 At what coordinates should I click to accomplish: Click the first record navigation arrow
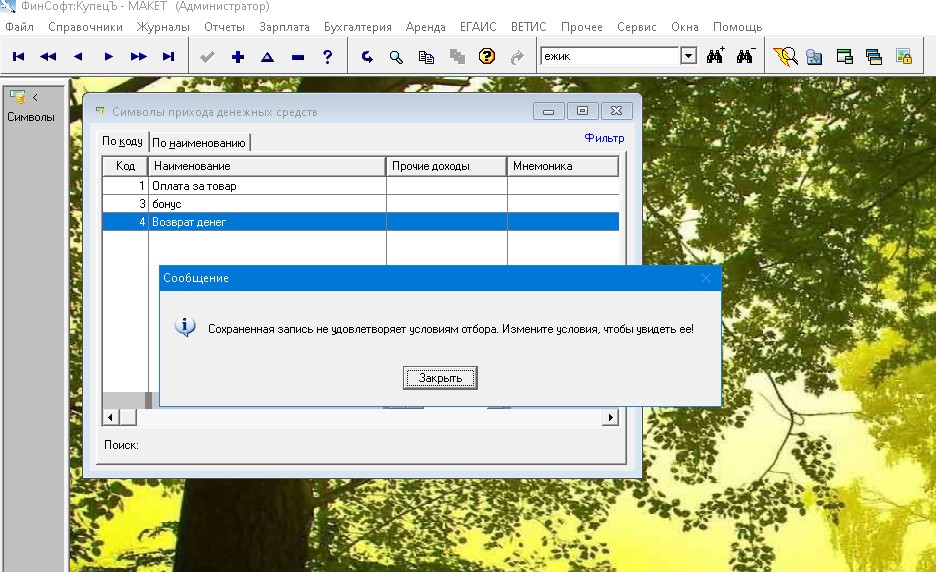point(18,57)
